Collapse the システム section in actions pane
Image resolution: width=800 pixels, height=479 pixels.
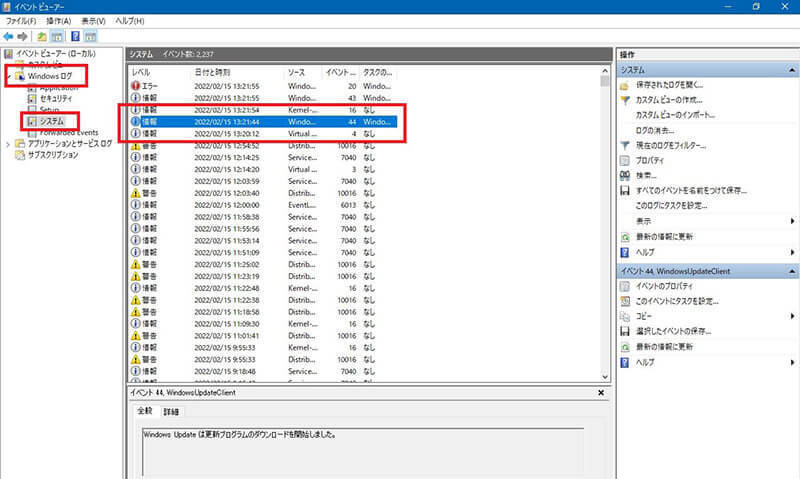click(x=791, y=70)
